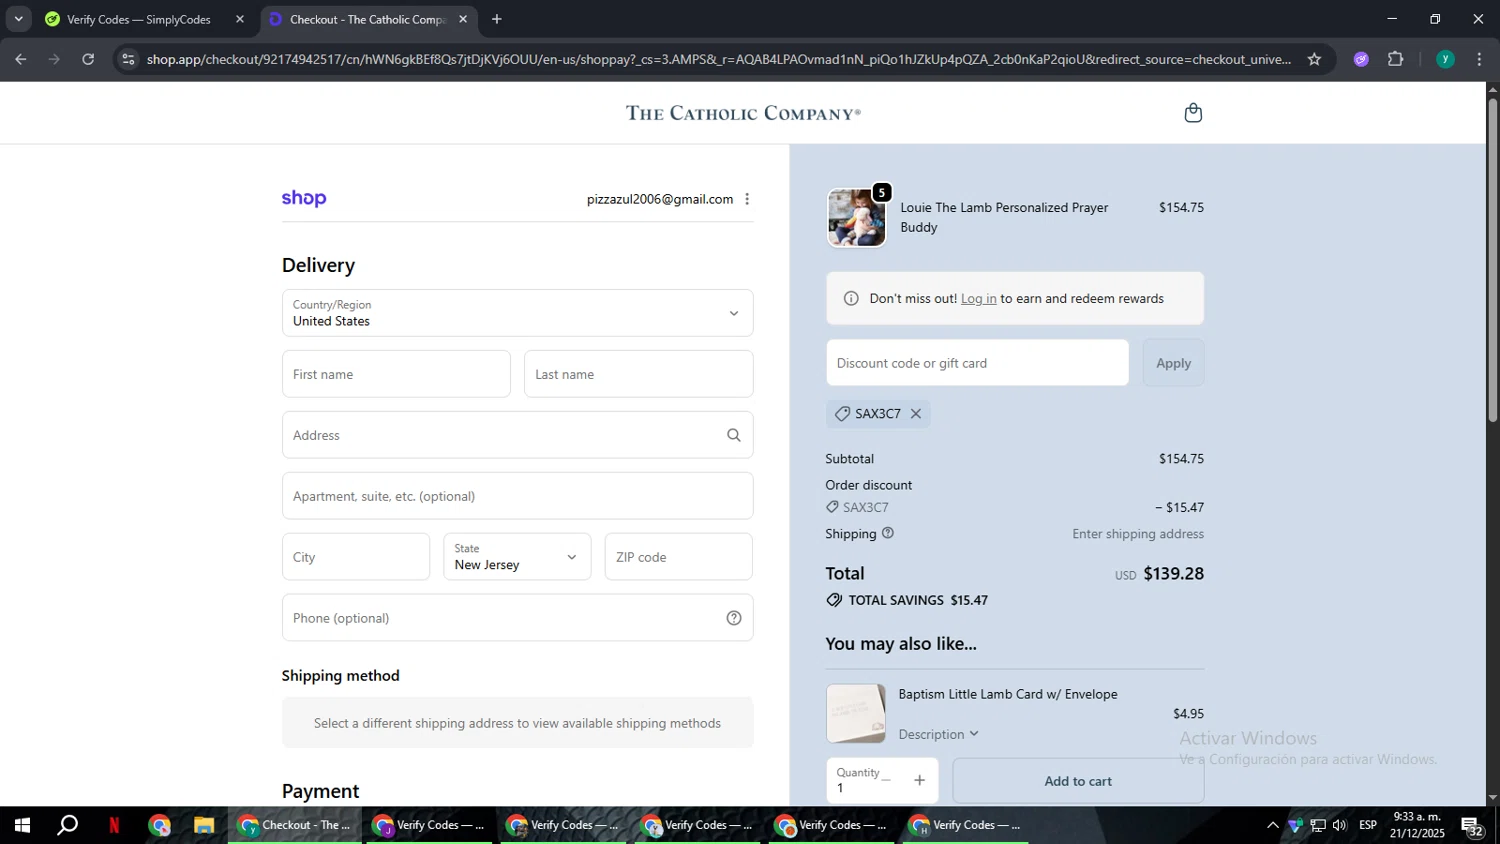The height and width of the screenshot is (844, 1500).
Task: Open the account options three-dot menu beside email
Action: pos(747,199)
